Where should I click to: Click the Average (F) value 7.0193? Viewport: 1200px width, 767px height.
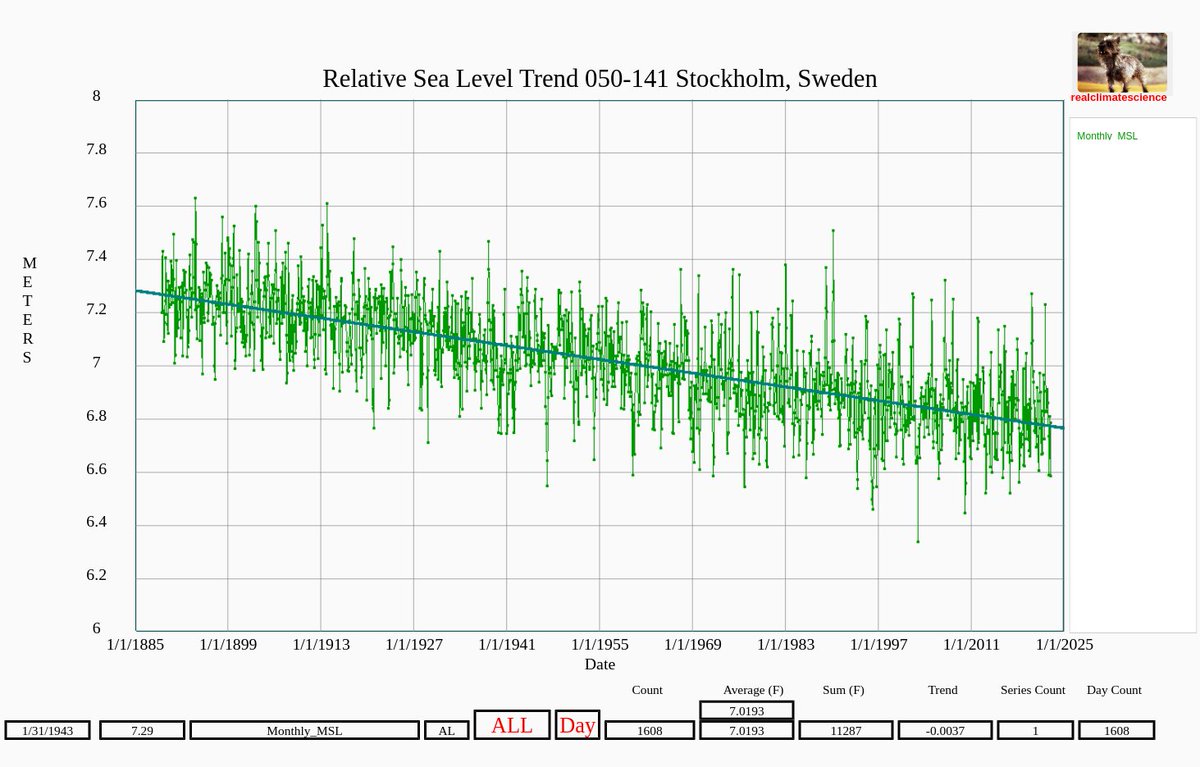click(x=745, y=729)
